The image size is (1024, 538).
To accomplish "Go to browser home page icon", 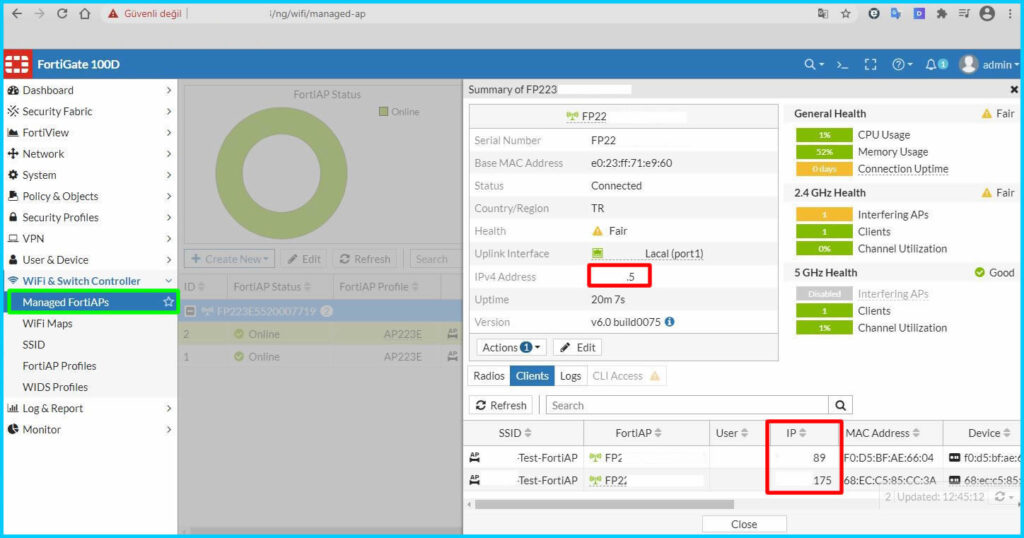I will tap(85, 13).
